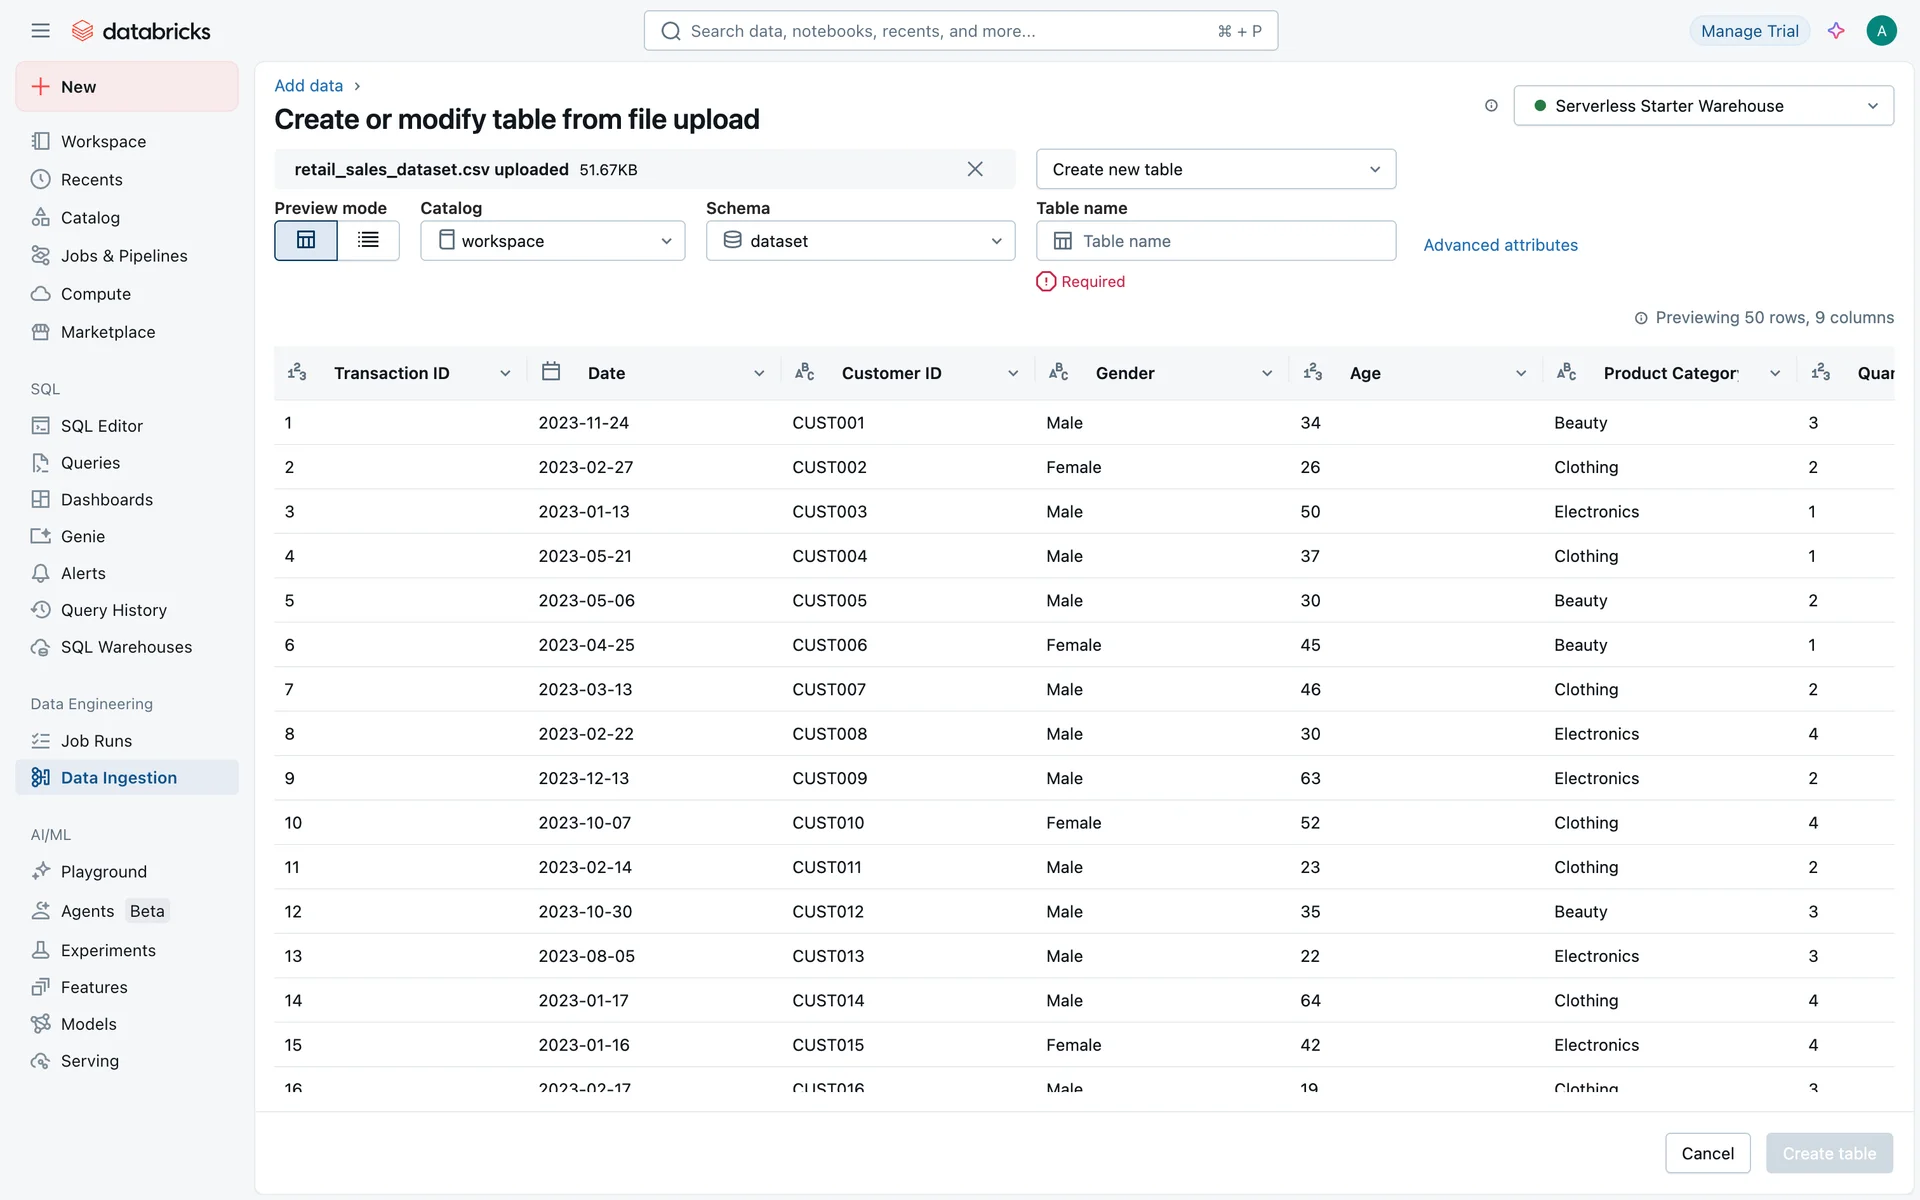Screen dimensions: 1920x1200
Task: Switch preview mode to vertical list view
Action: point(368,240)
